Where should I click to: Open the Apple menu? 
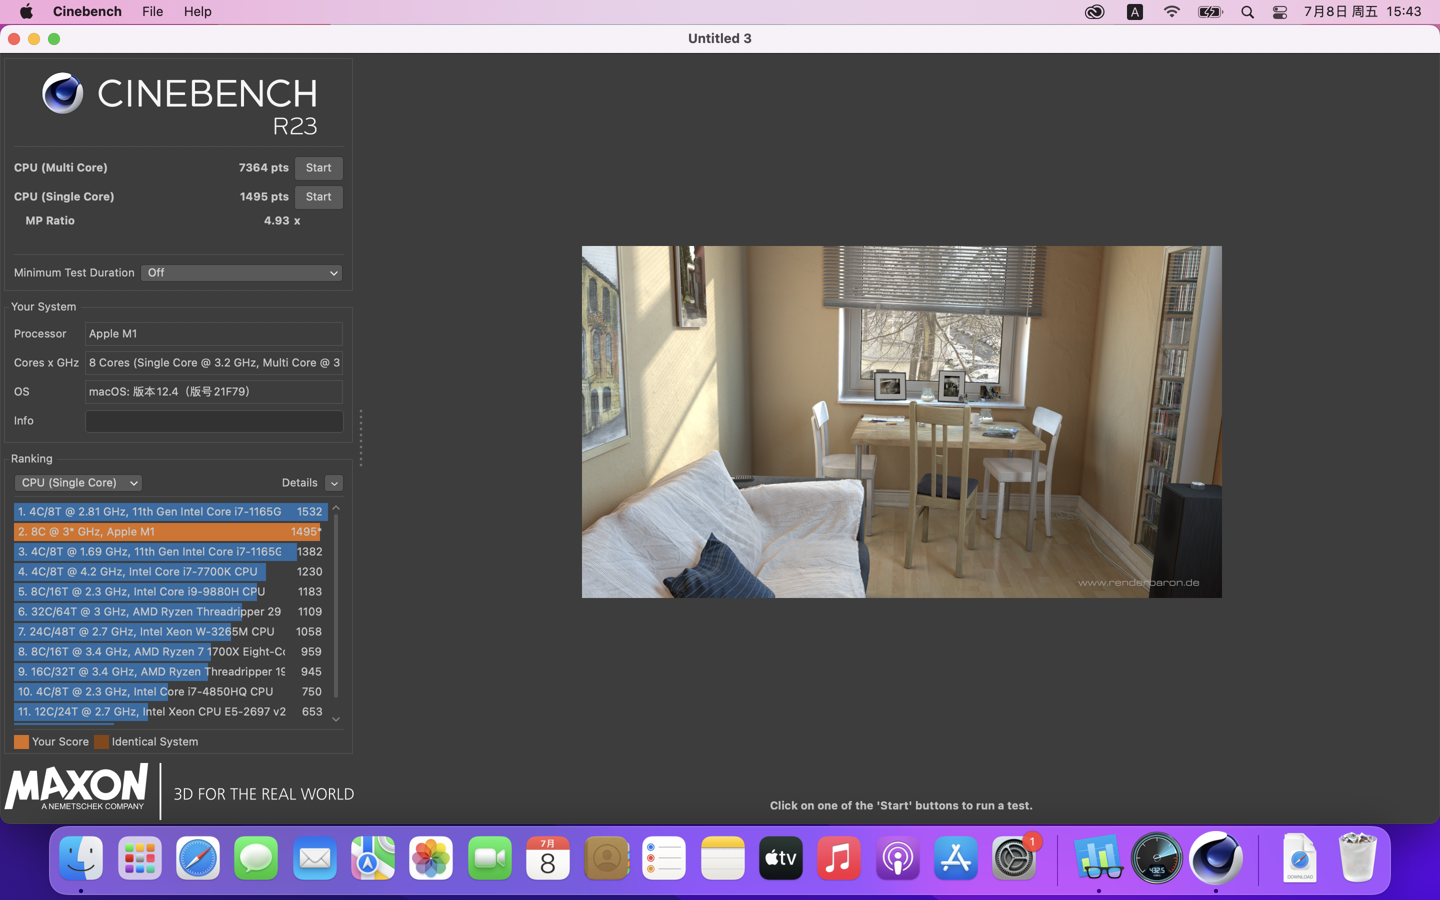point(26,12)
